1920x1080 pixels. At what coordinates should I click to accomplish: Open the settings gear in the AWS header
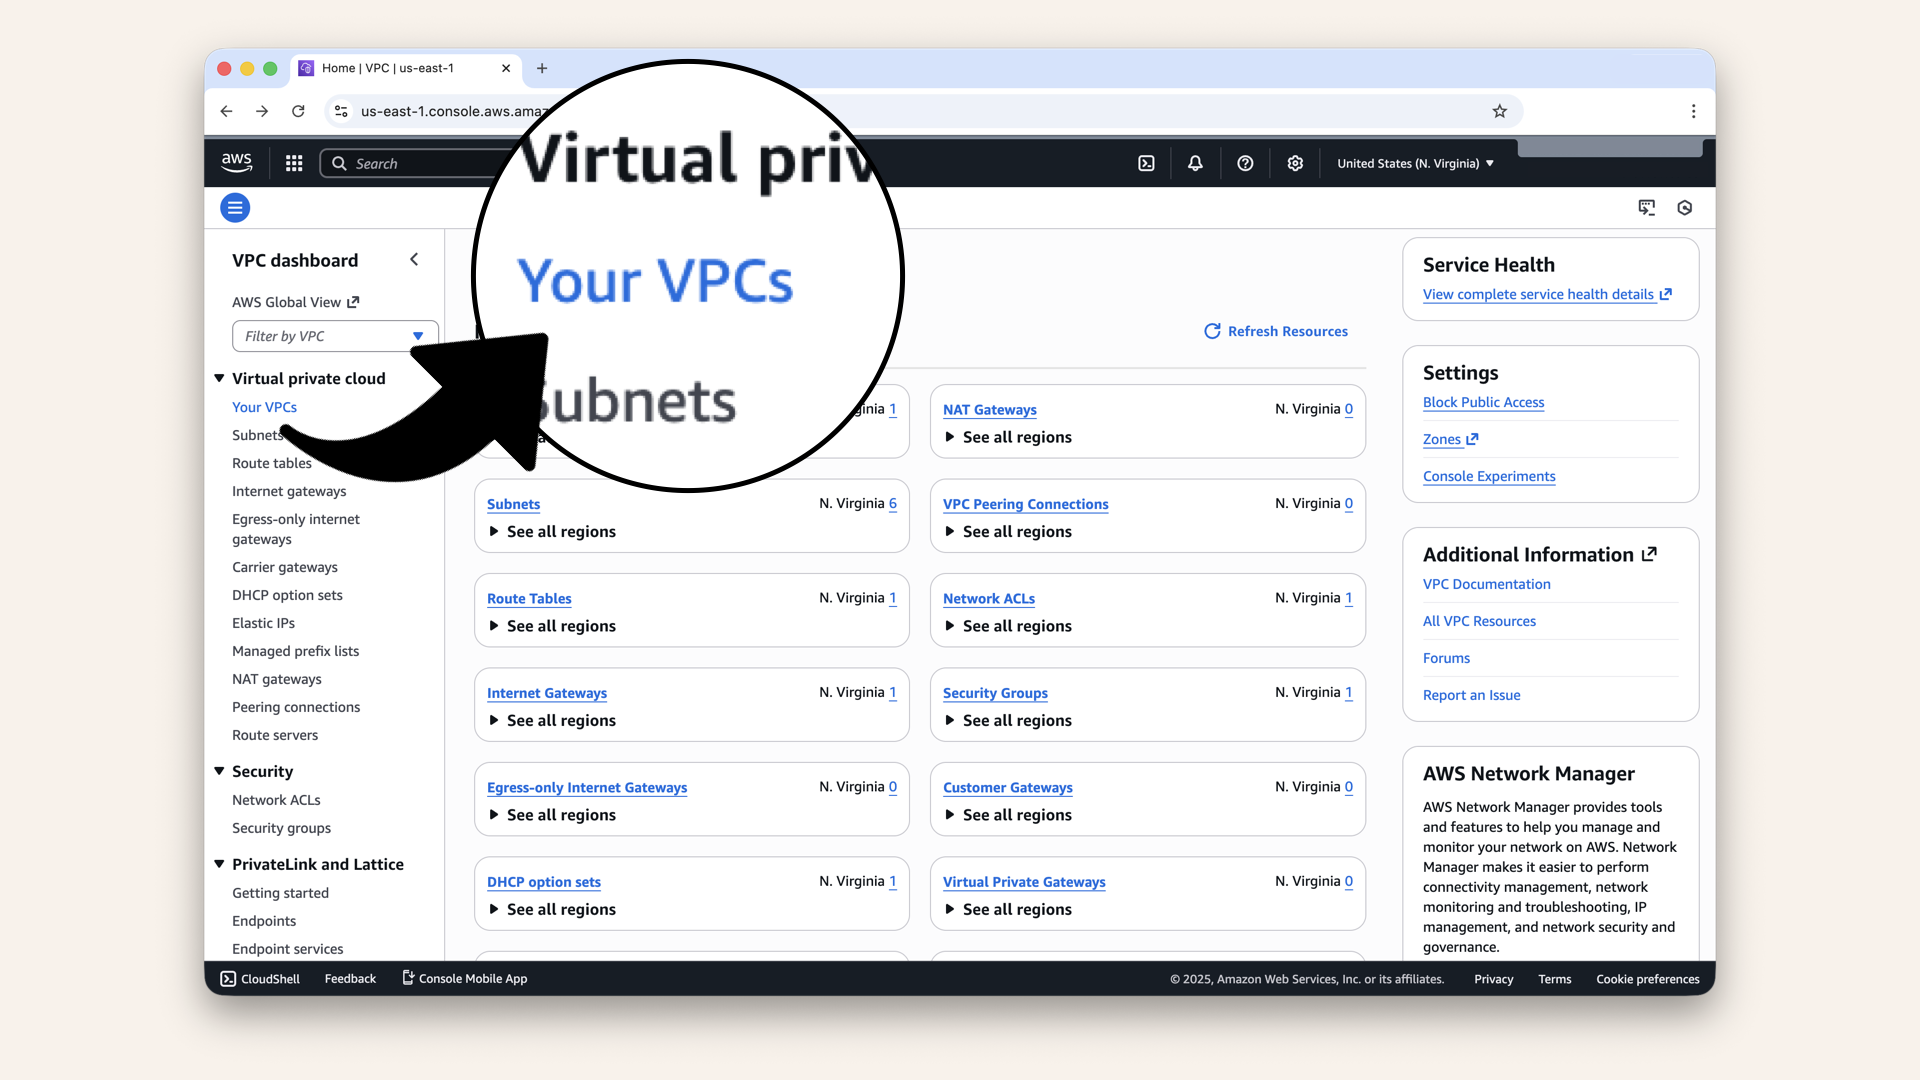pos(1295,162)
